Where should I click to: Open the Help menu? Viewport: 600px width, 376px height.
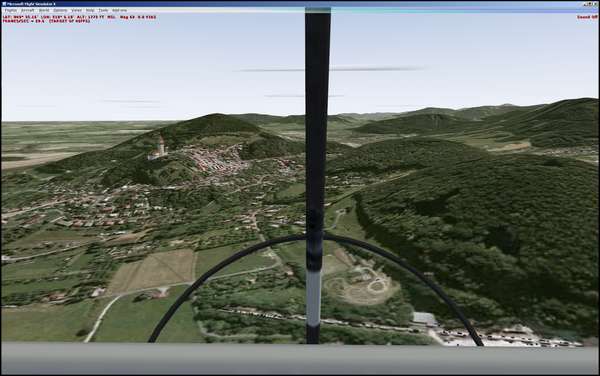90,10
